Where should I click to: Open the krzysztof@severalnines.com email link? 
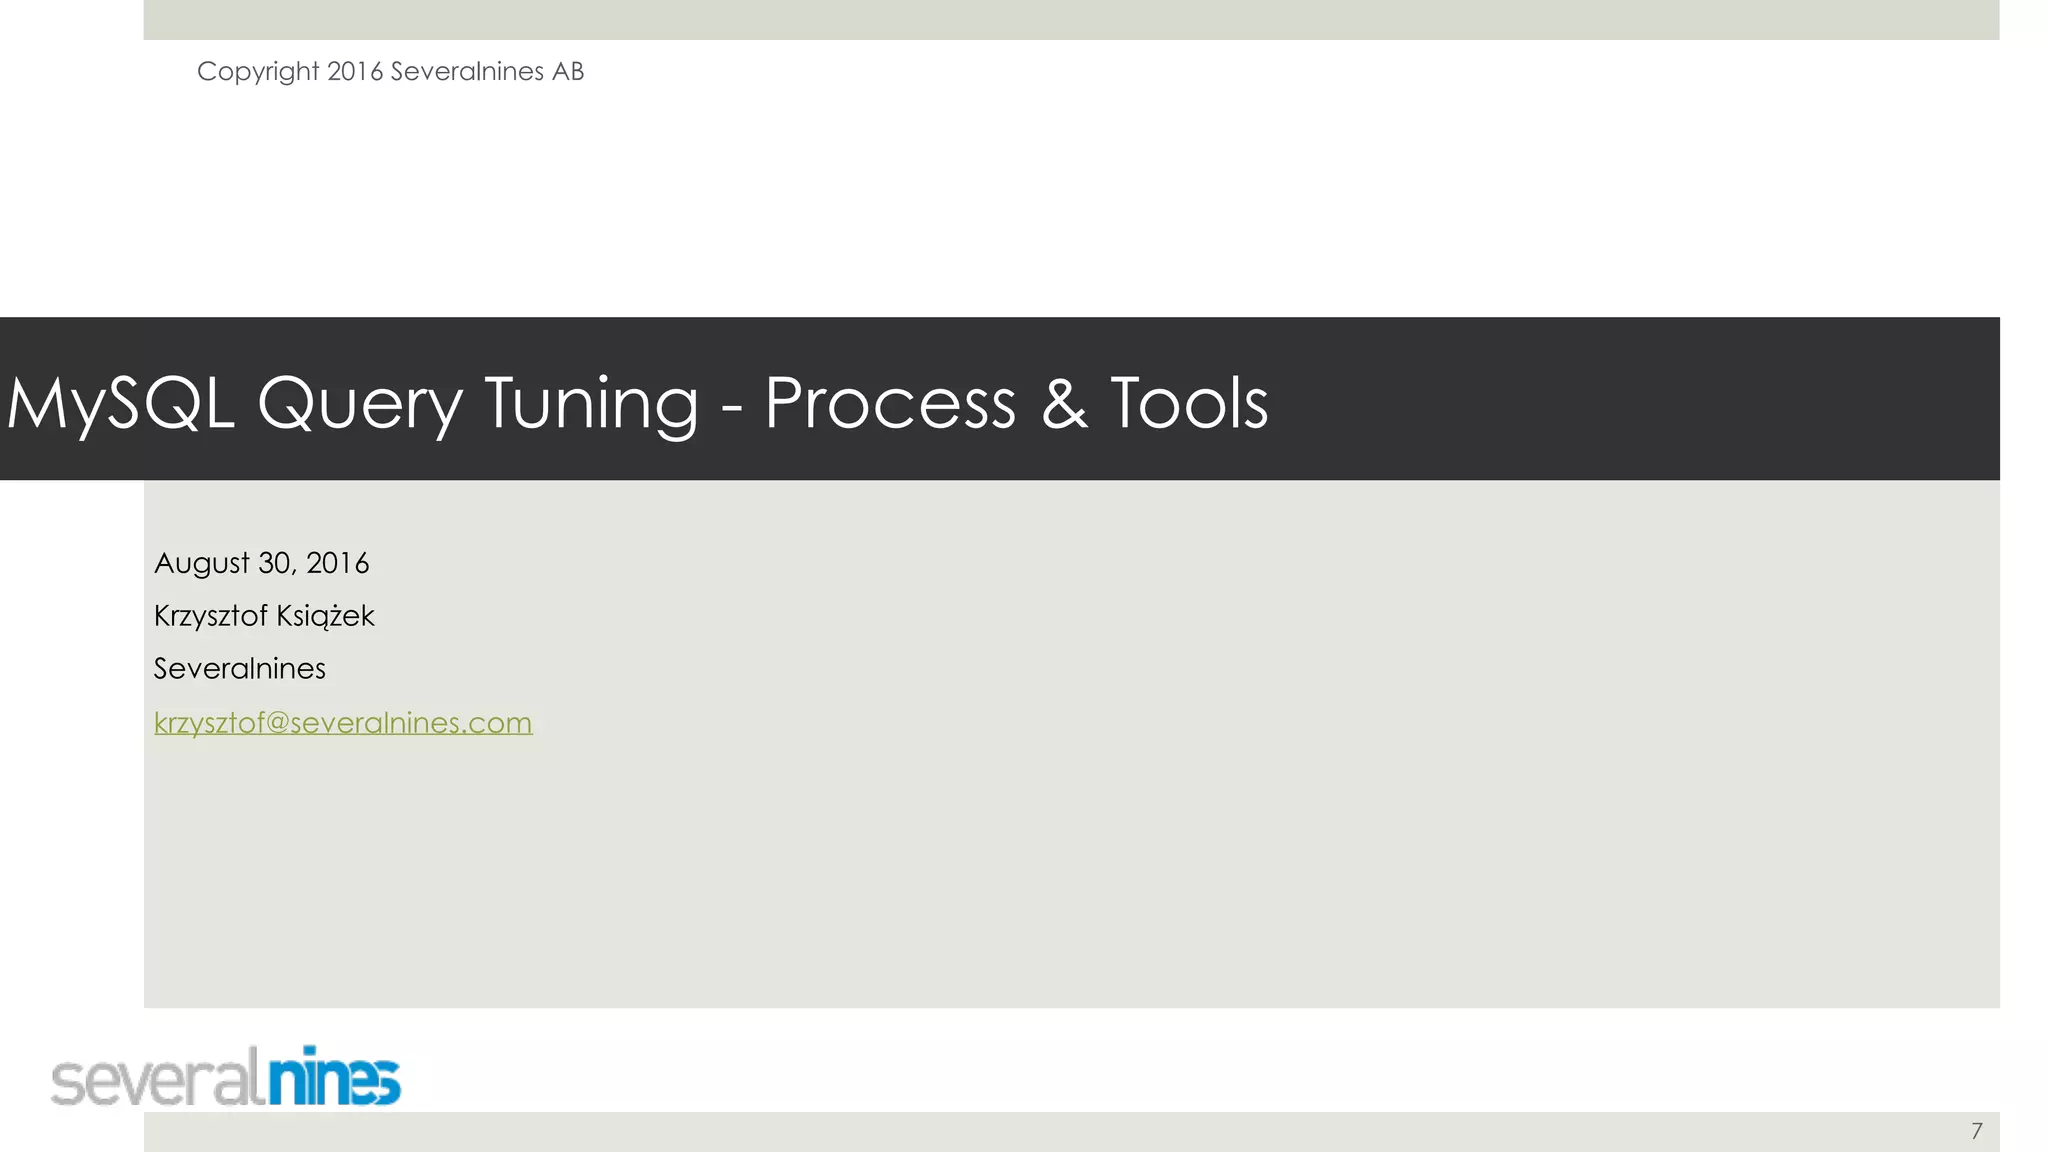[343, 722]
